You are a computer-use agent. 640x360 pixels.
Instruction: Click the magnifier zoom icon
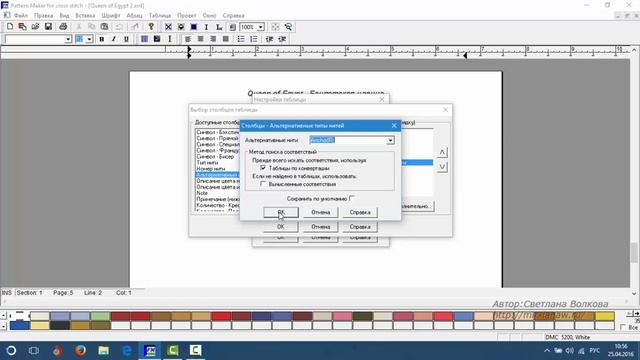pos(288,27)
